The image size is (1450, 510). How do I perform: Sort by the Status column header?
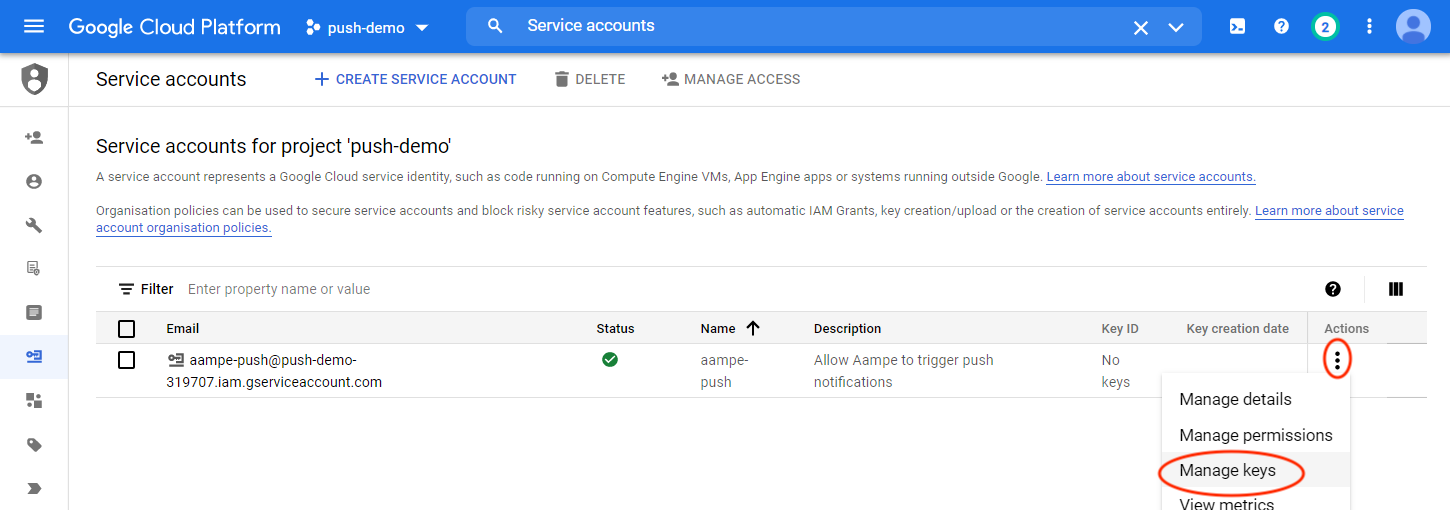tap(615, 328)
